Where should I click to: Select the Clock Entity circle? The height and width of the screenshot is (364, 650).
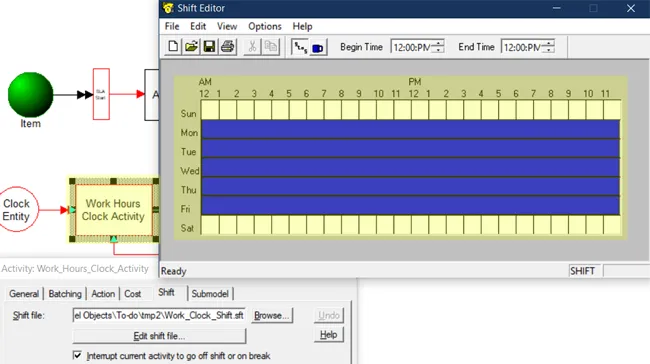pos(17,209)
